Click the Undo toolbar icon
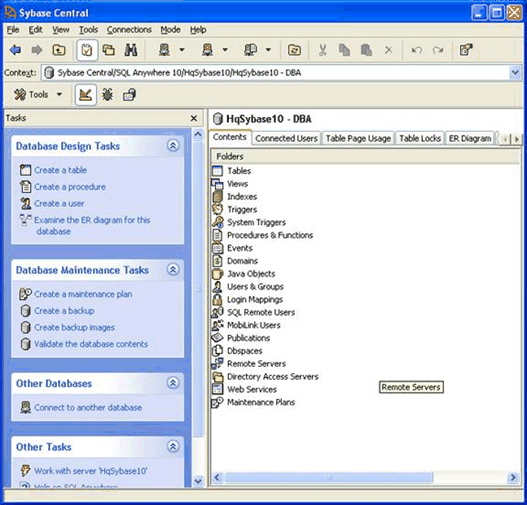The width and height of the screenshot is (527, 505). (417, 50)
